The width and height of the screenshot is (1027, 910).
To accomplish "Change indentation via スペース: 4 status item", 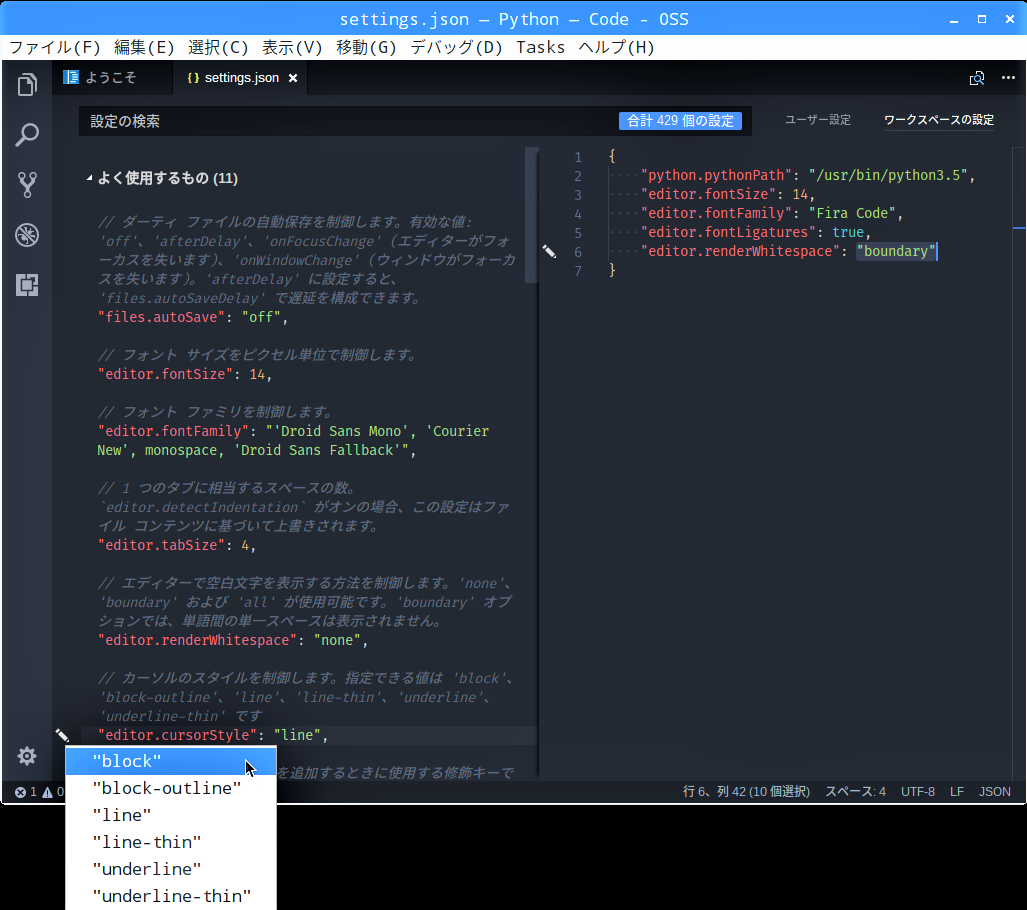I will [x=855, y=792].
